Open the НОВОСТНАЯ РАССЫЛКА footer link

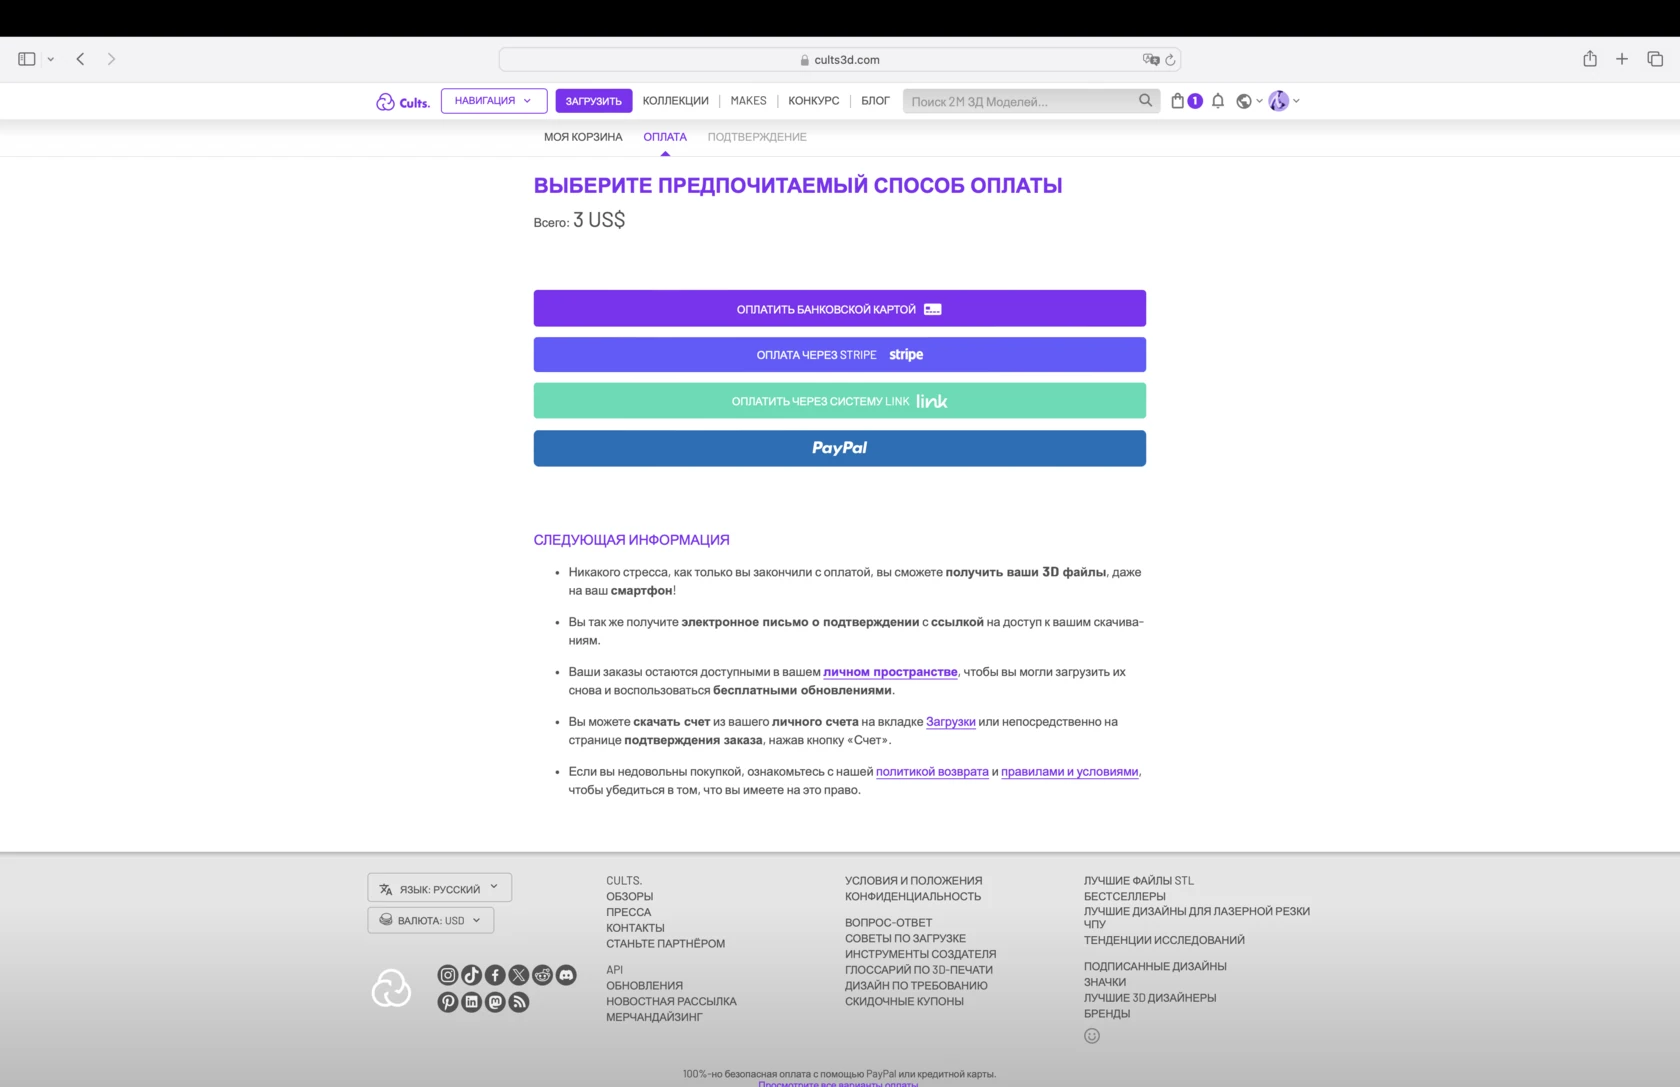point(672,1001)
